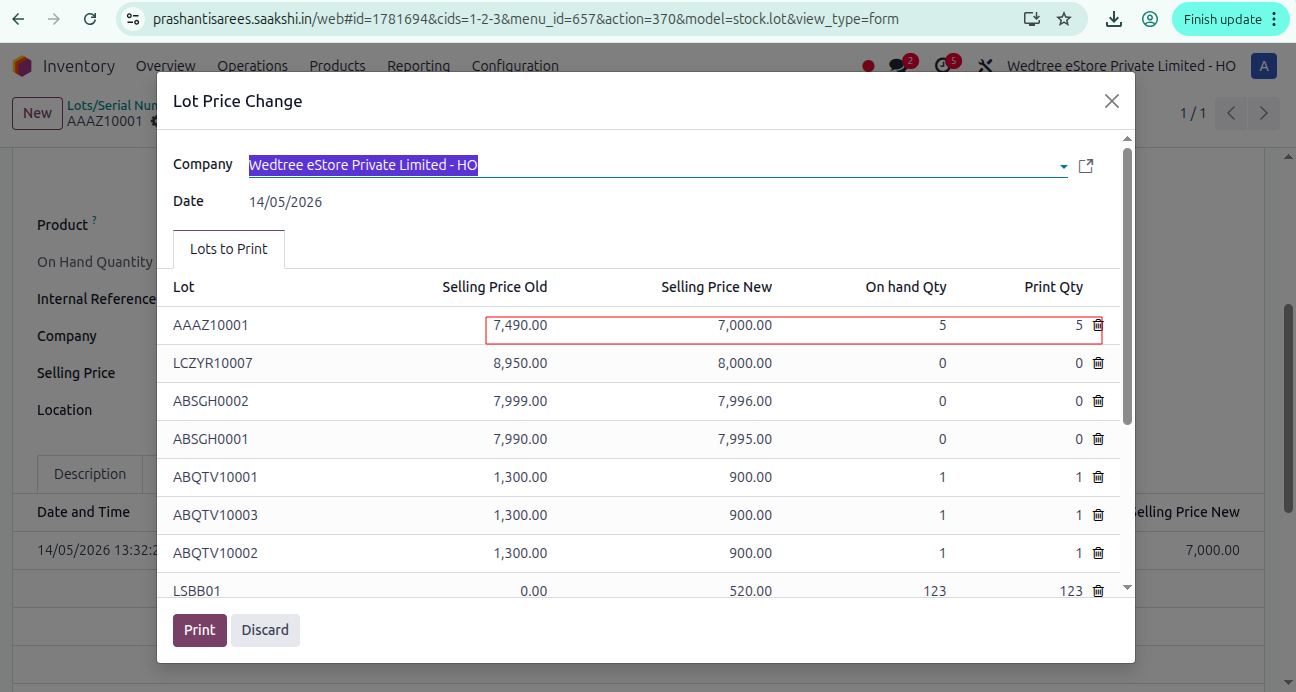Go to previous record arrow

[1232, 113]
